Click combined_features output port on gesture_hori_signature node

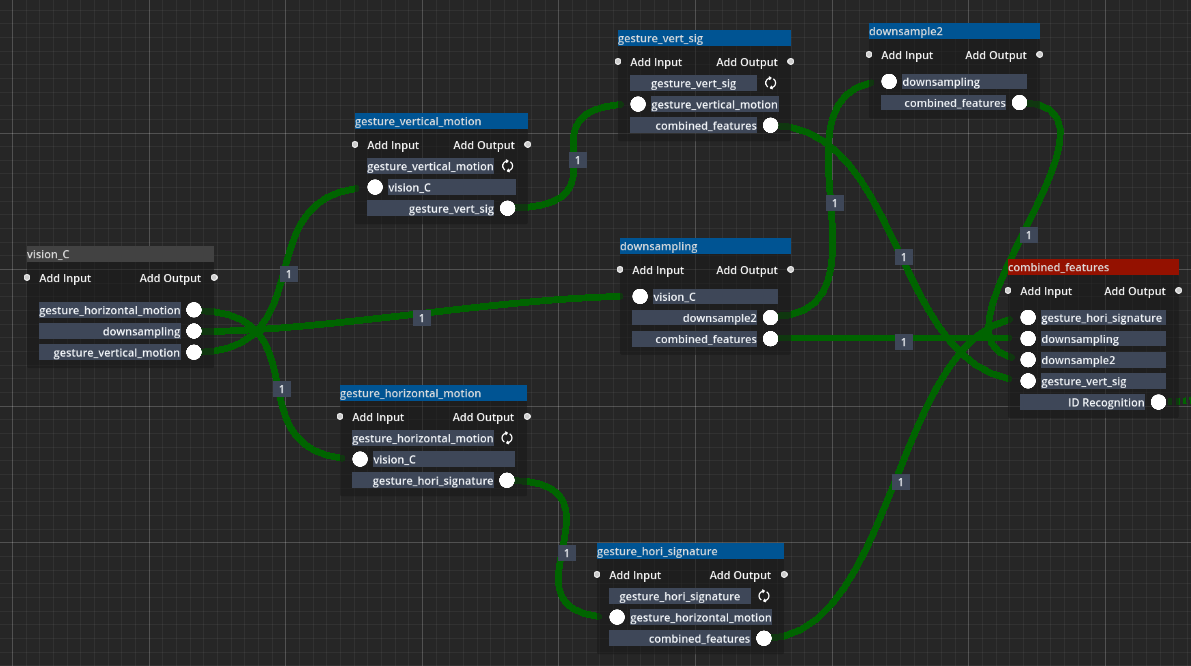764,638
